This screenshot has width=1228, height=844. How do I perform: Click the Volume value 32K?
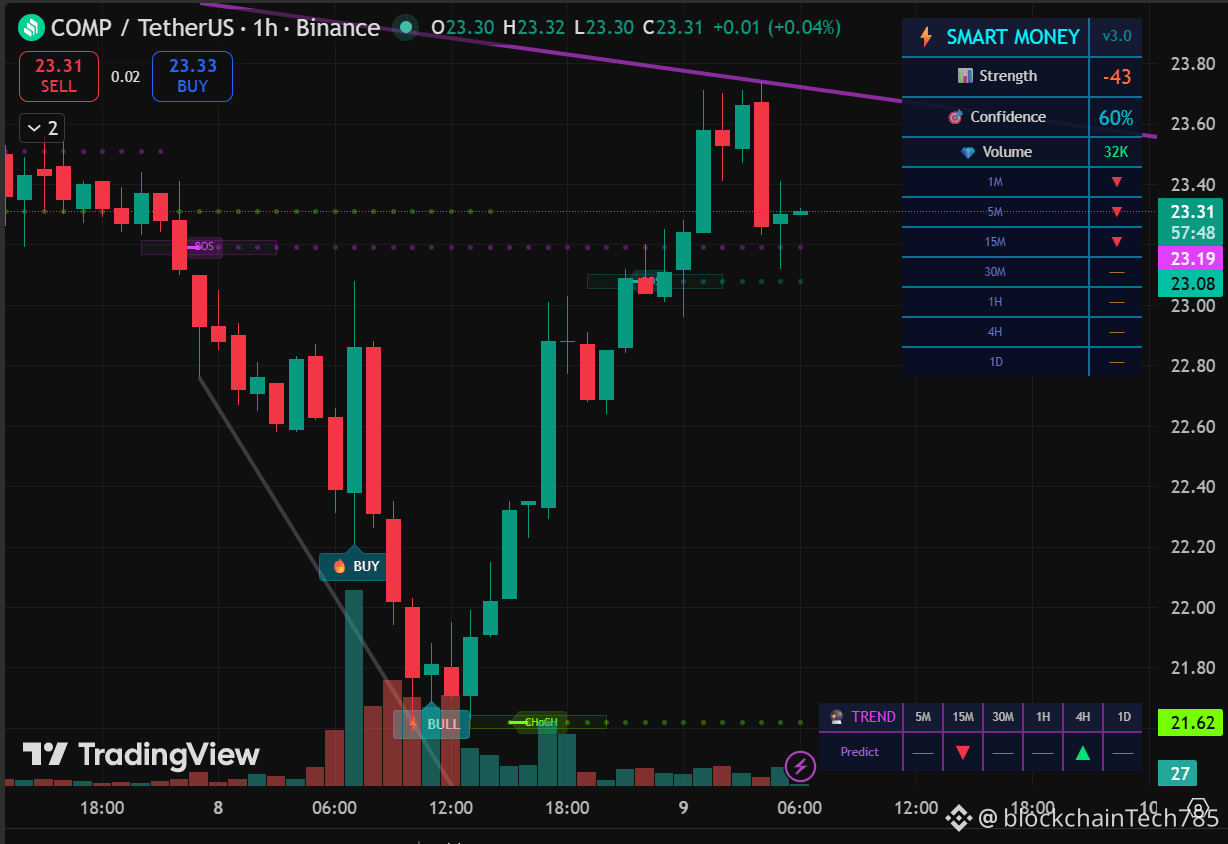coord(1116,152)
